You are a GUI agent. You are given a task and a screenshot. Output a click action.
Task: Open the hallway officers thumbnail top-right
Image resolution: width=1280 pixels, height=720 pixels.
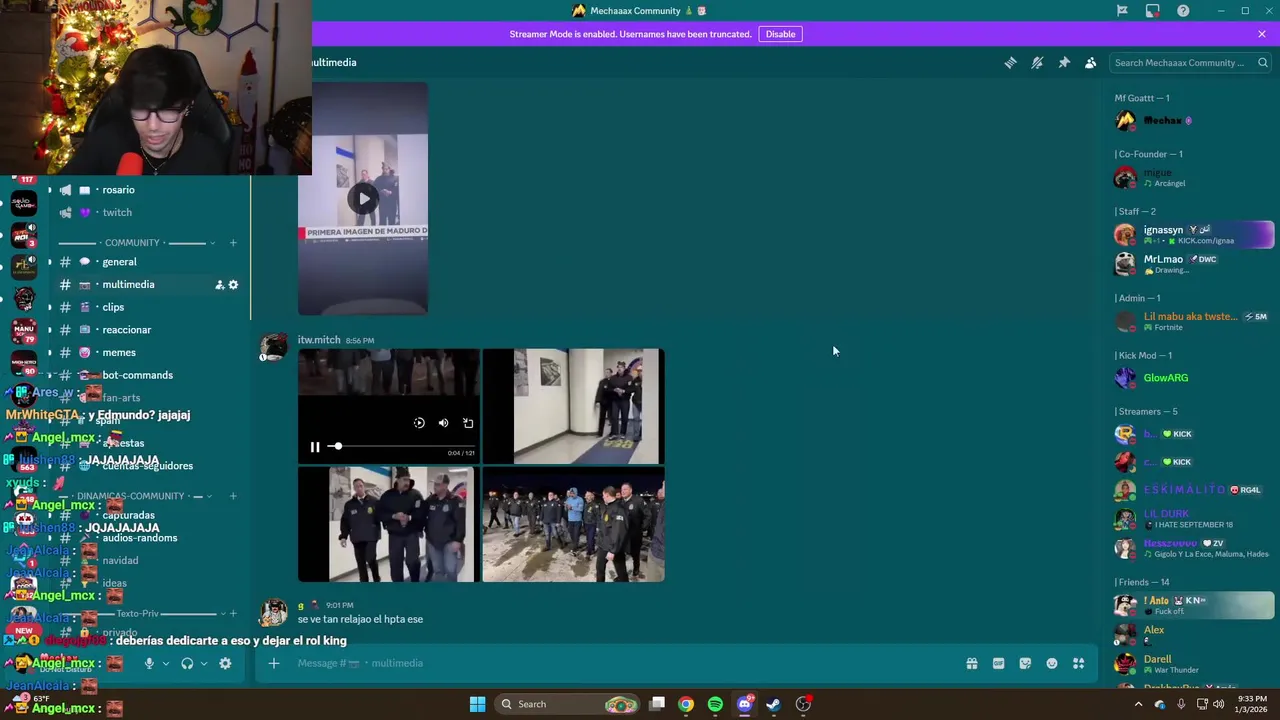coord(573,406)
